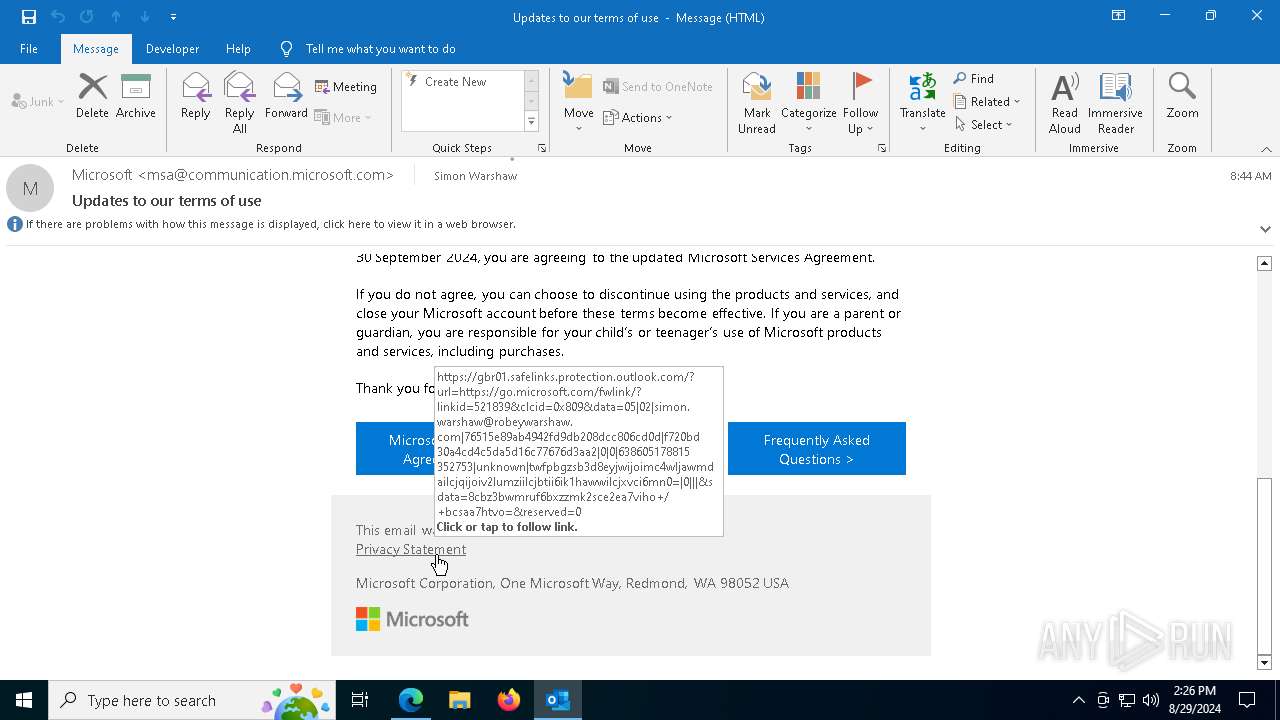This screenshot has width=1280, height=720.
Task: Mark the message as Unread
Action: point(757,102)
